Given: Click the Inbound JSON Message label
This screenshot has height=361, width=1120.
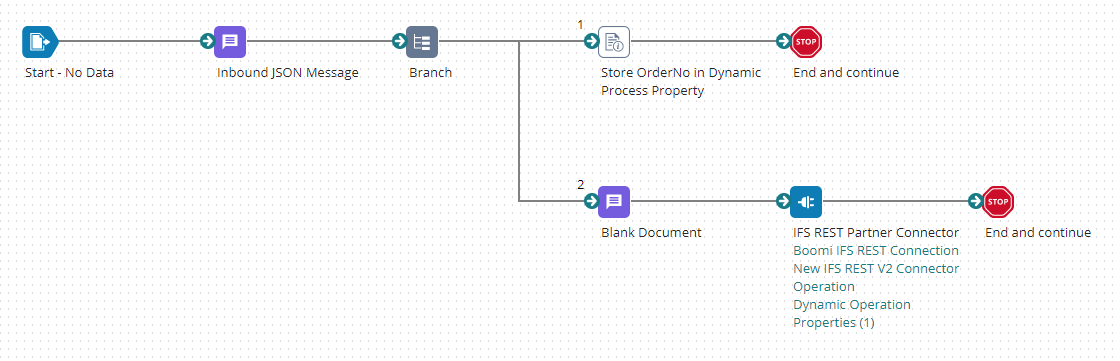Looking at the screenshot, I should [x=288, y=73].
